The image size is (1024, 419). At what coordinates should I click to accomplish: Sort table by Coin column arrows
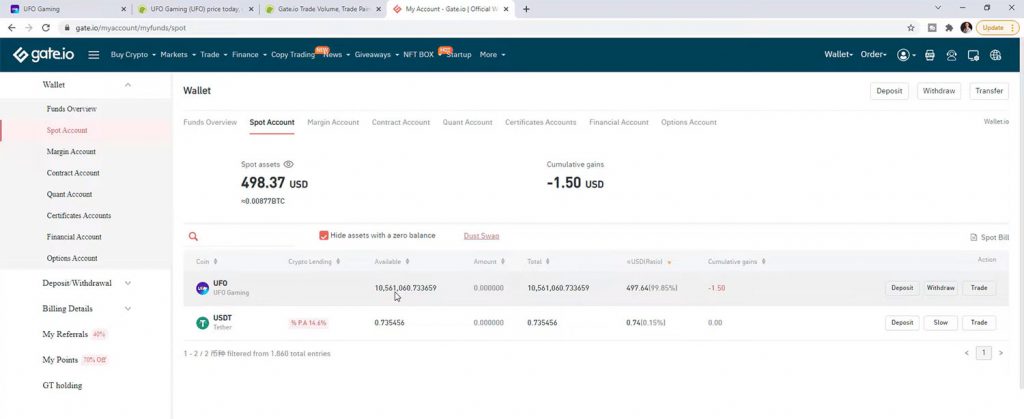click(216, 262)
